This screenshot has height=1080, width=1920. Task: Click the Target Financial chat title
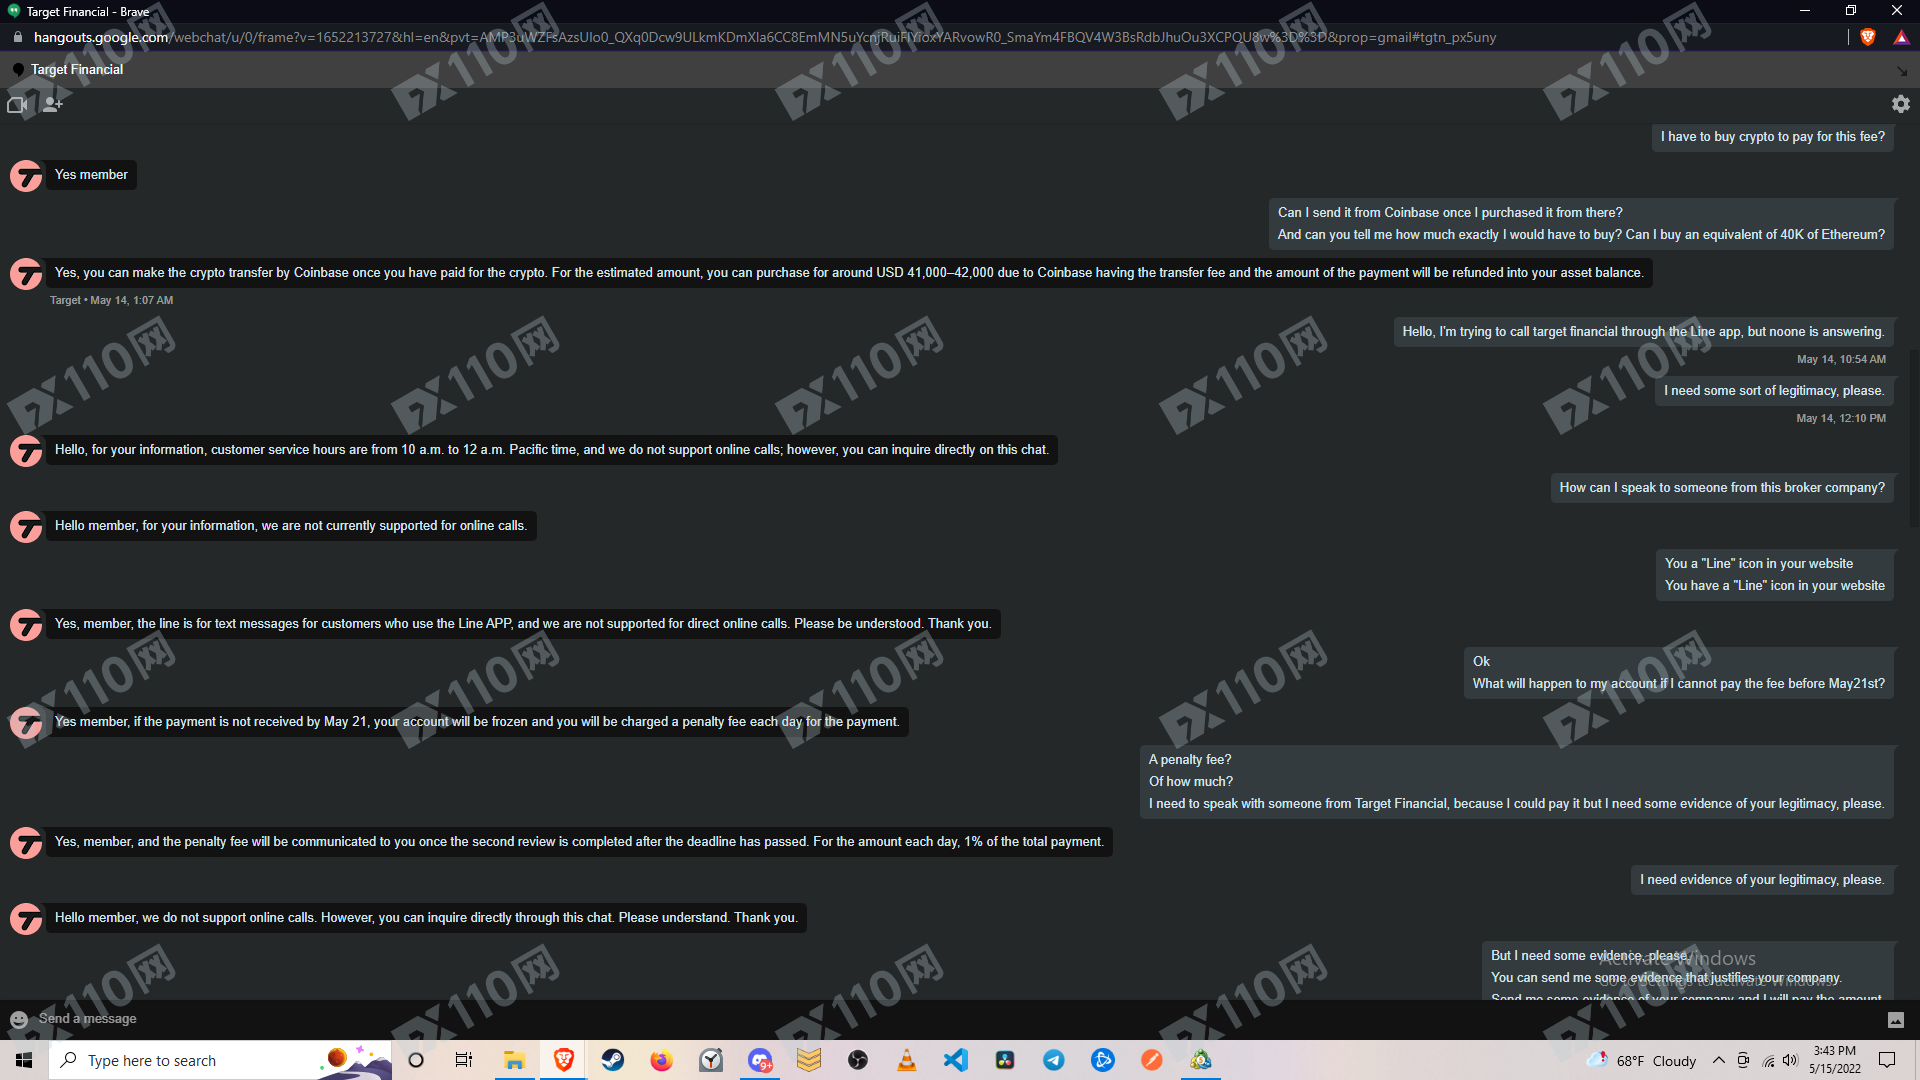click(x=77, y=69)
